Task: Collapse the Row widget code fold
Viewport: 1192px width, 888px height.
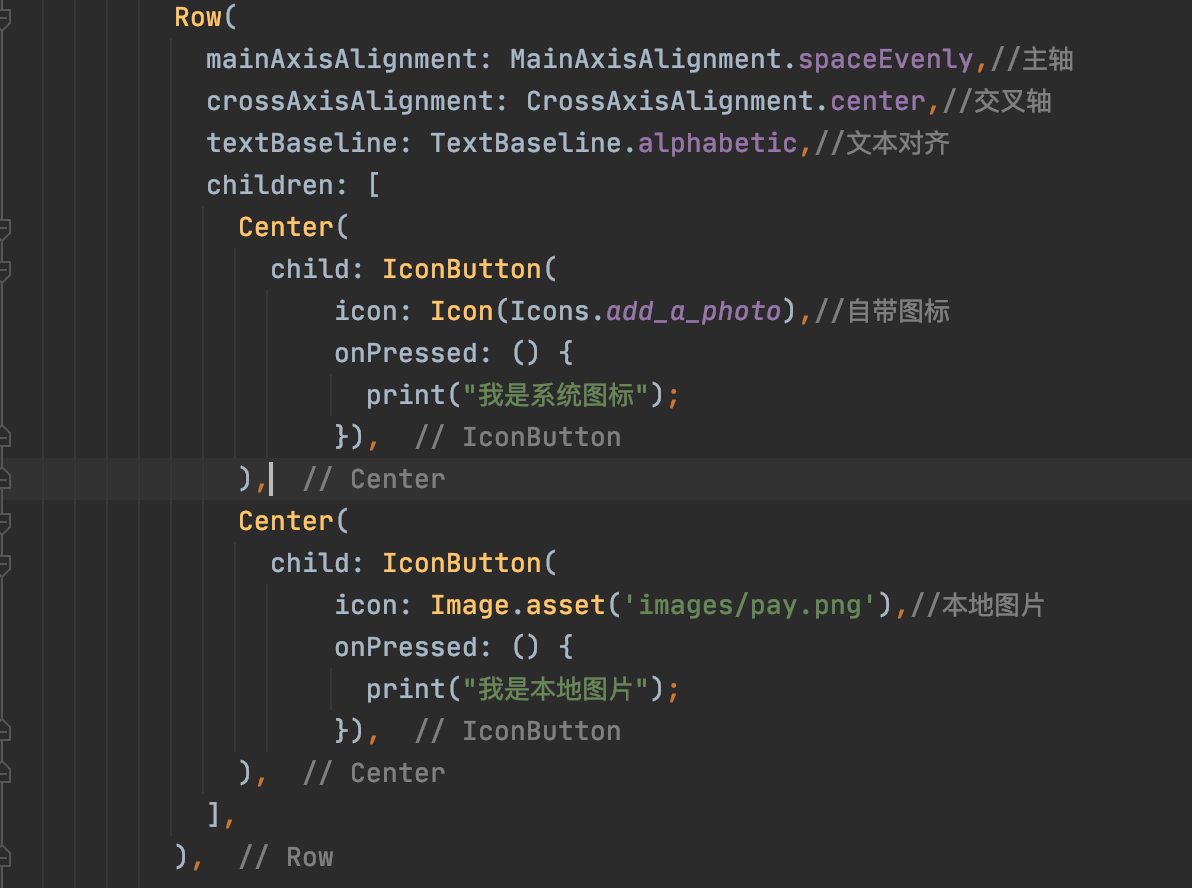Action: click(7, 16)
